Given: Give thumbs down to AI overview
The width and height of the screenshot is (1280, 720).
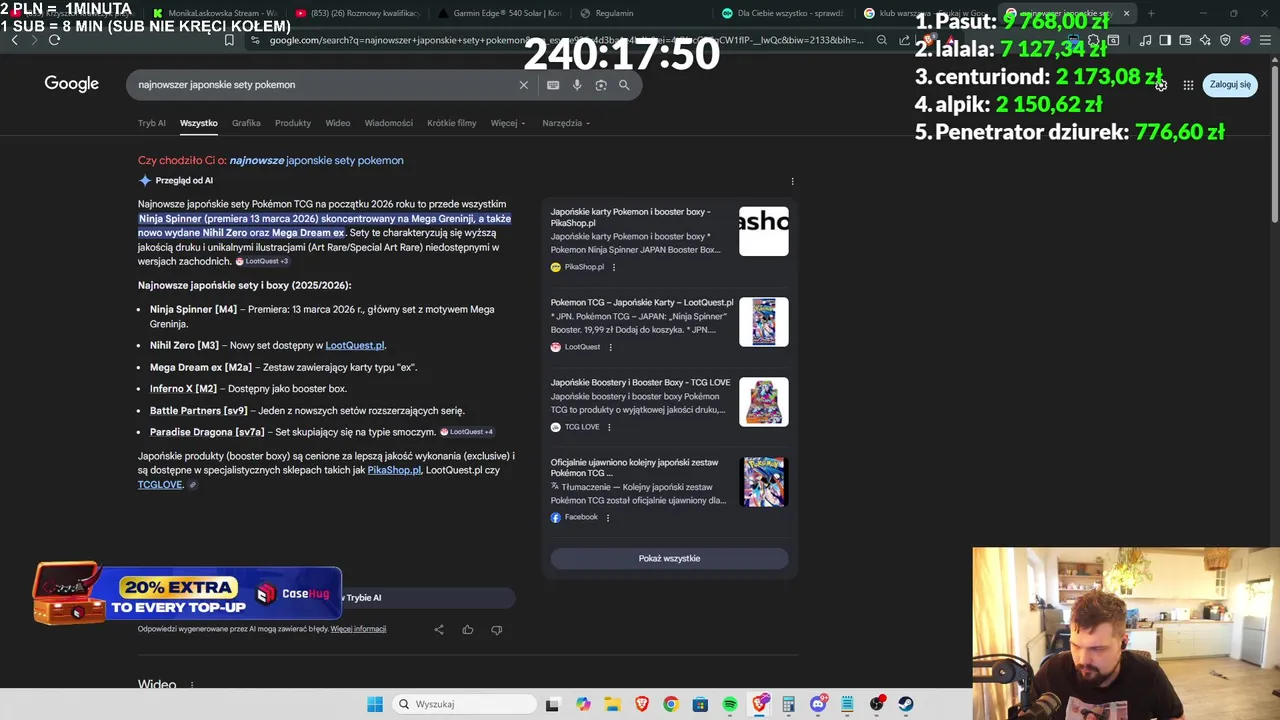Looking at the screenshot, I should [x=496, y=629].
